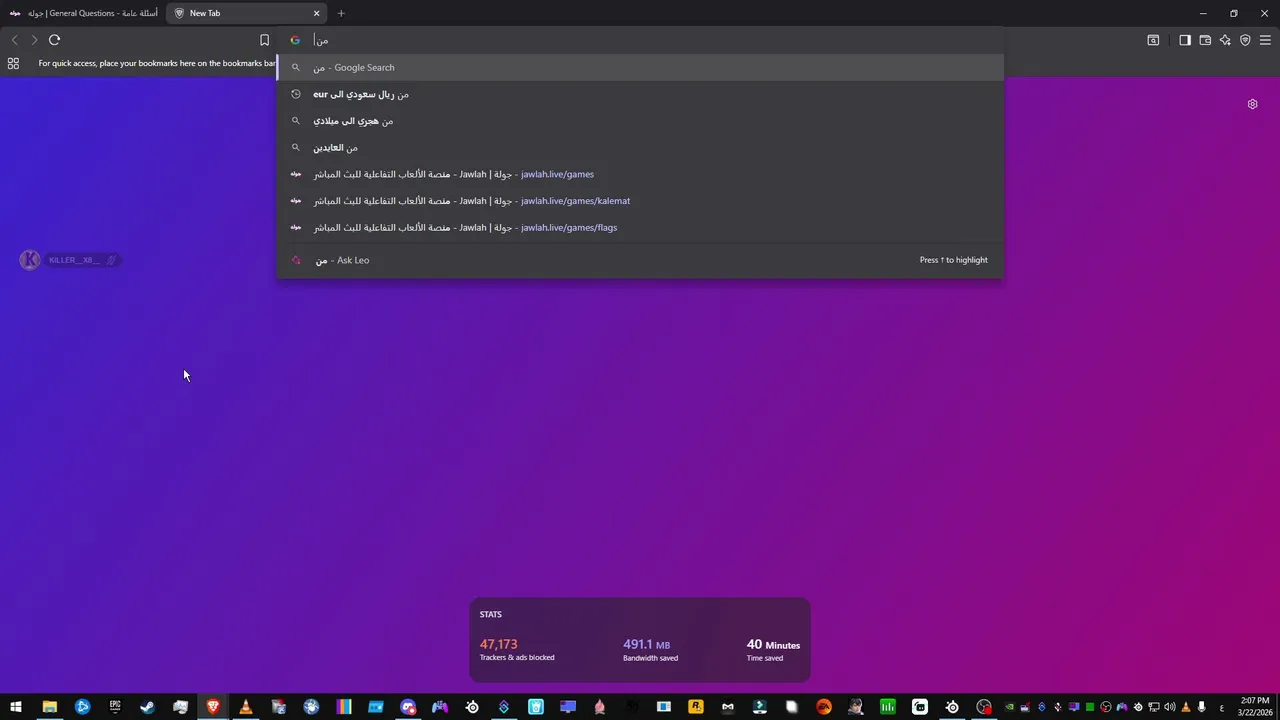1280x720 pixels.
Task: Open Rockstar Games Launcher from taskbar
Action: (x=696, y=707)
